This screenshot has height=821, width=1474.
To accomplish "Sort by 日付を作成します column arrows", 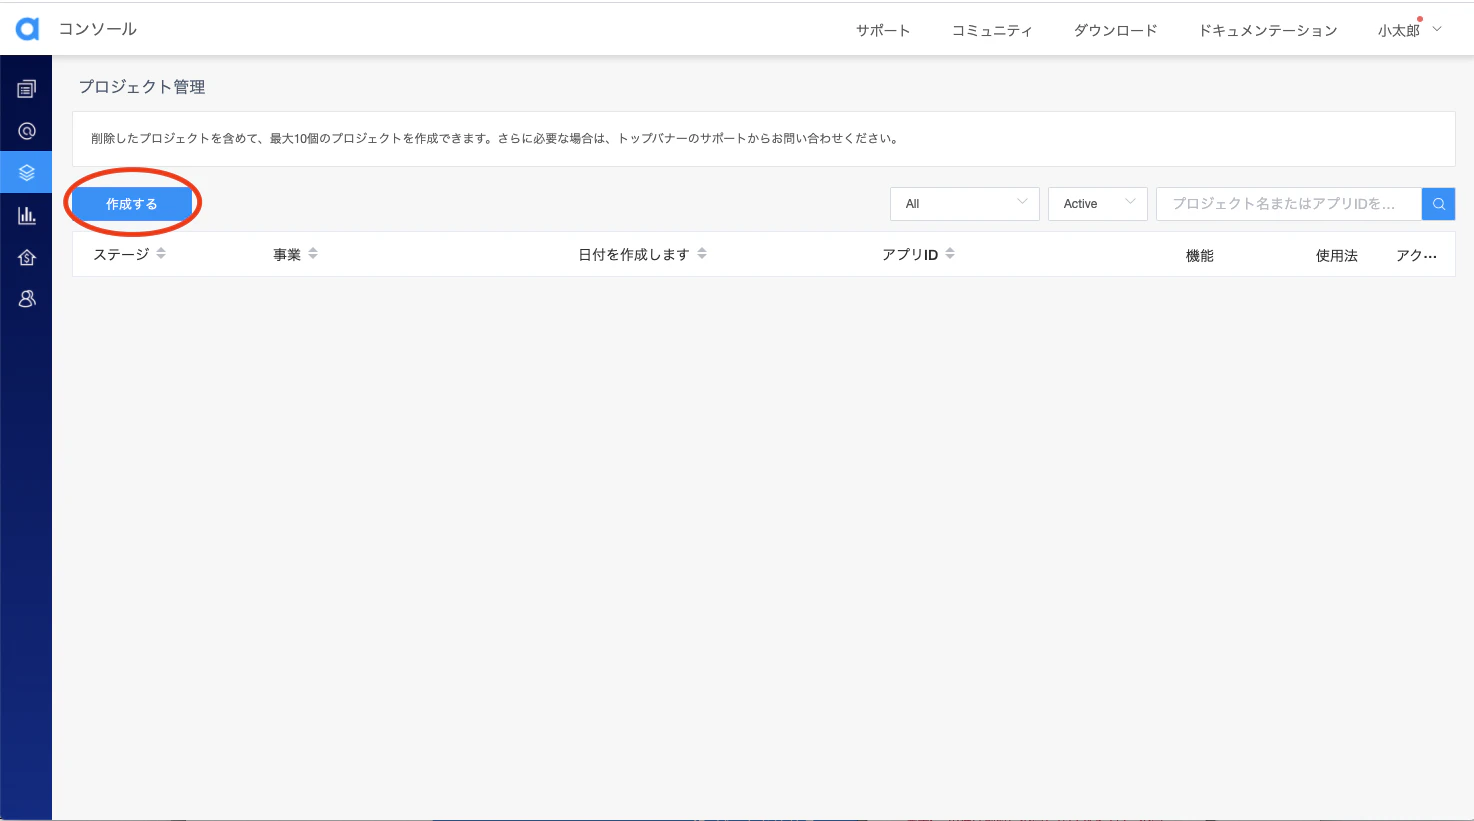I will pyautogui.click(x=702, y=254).
